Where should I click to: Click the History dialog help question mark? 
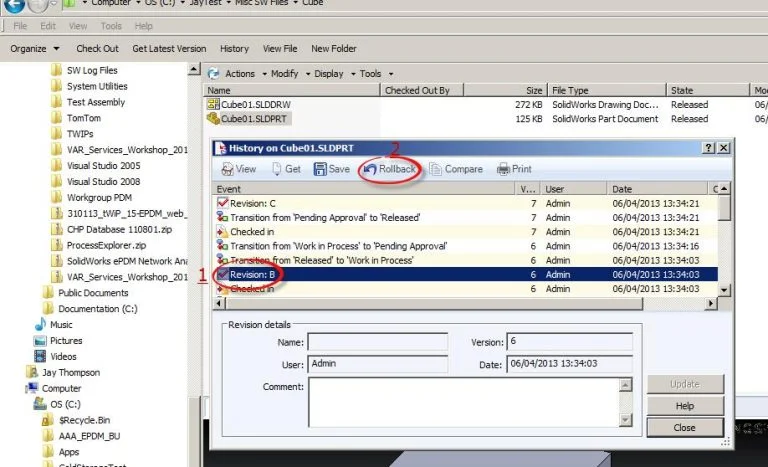[708, 147]
